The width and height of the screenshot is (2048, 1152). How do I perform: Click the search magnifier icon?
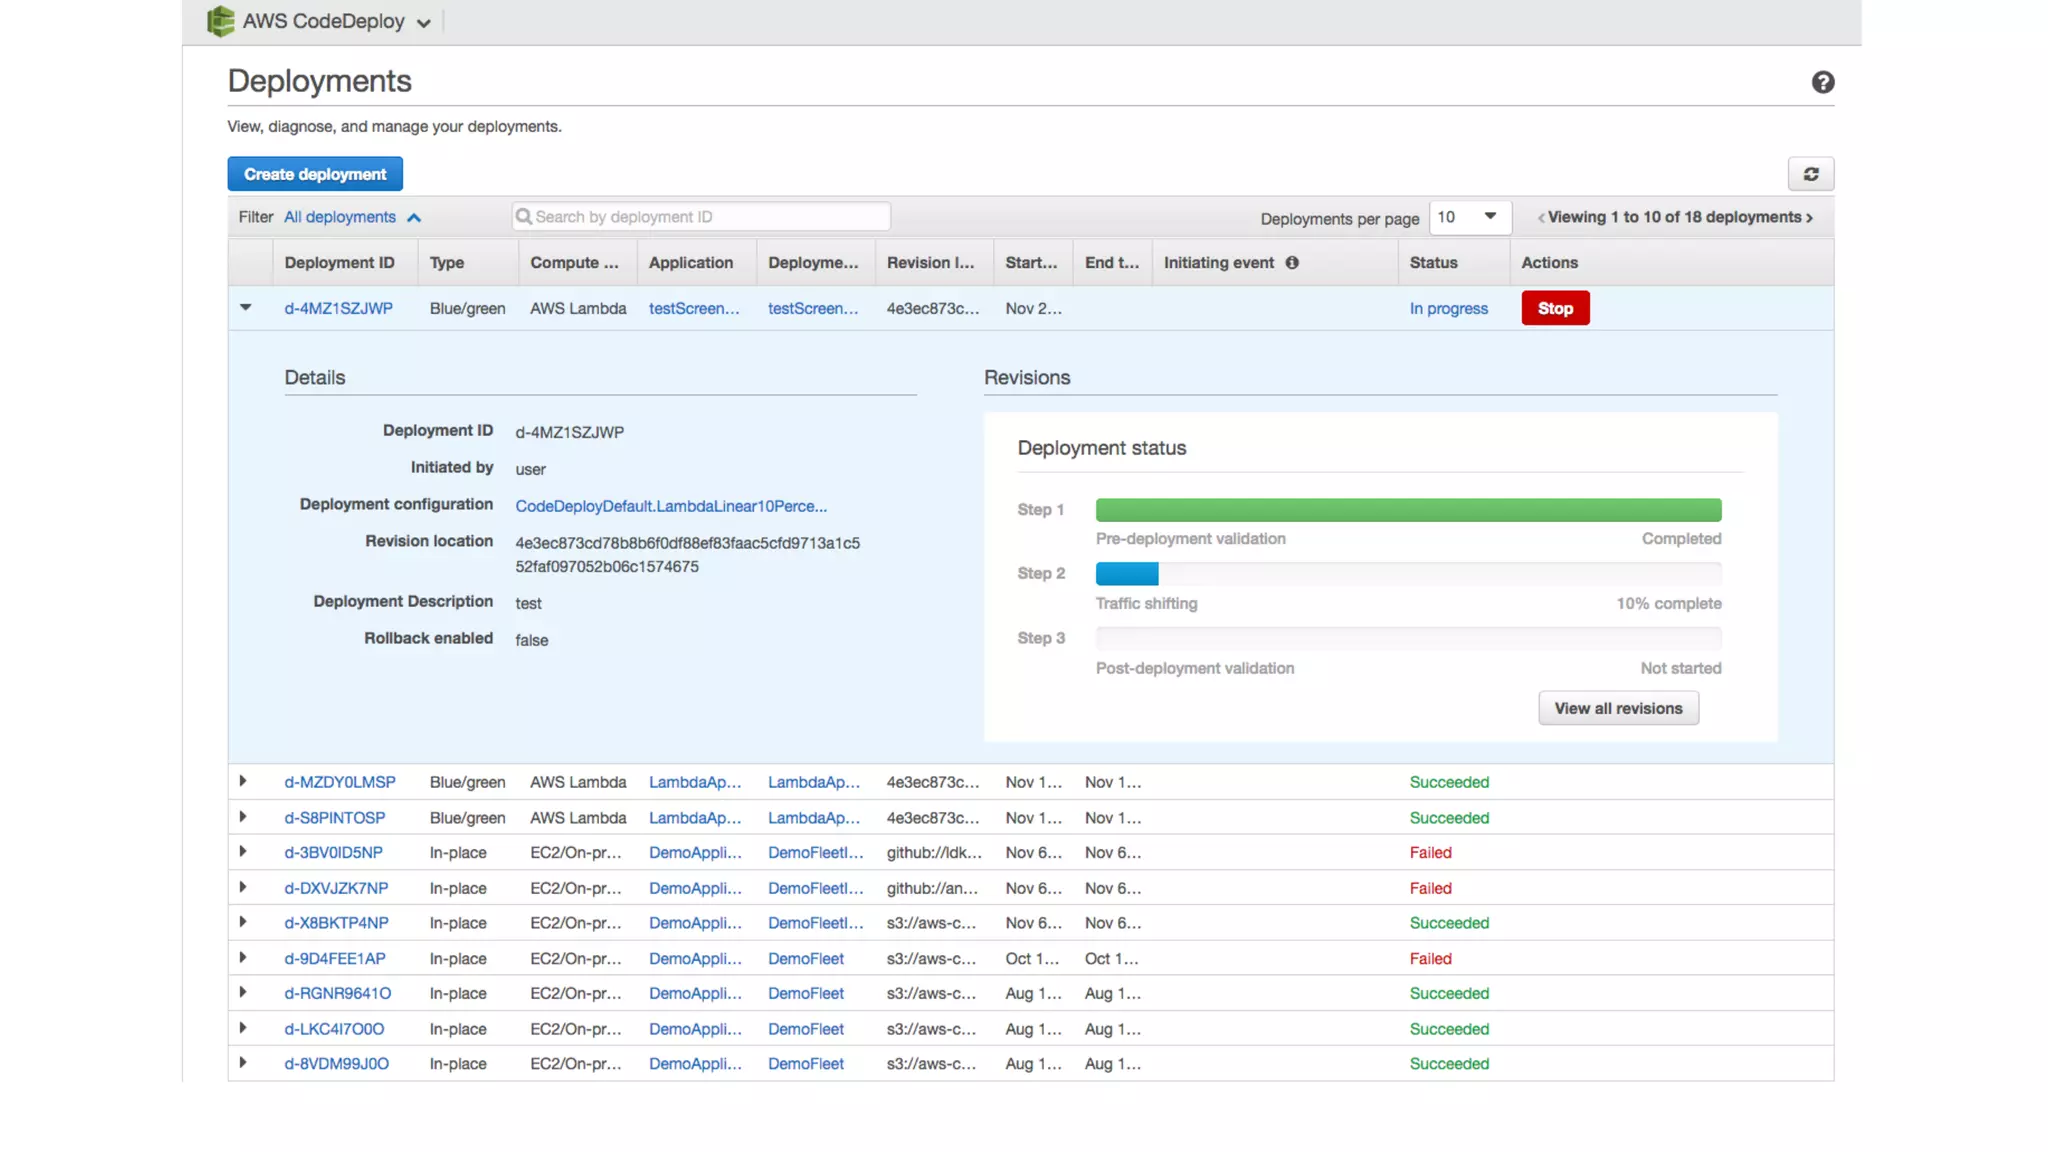pyautogui.click(x=524, y=217)
